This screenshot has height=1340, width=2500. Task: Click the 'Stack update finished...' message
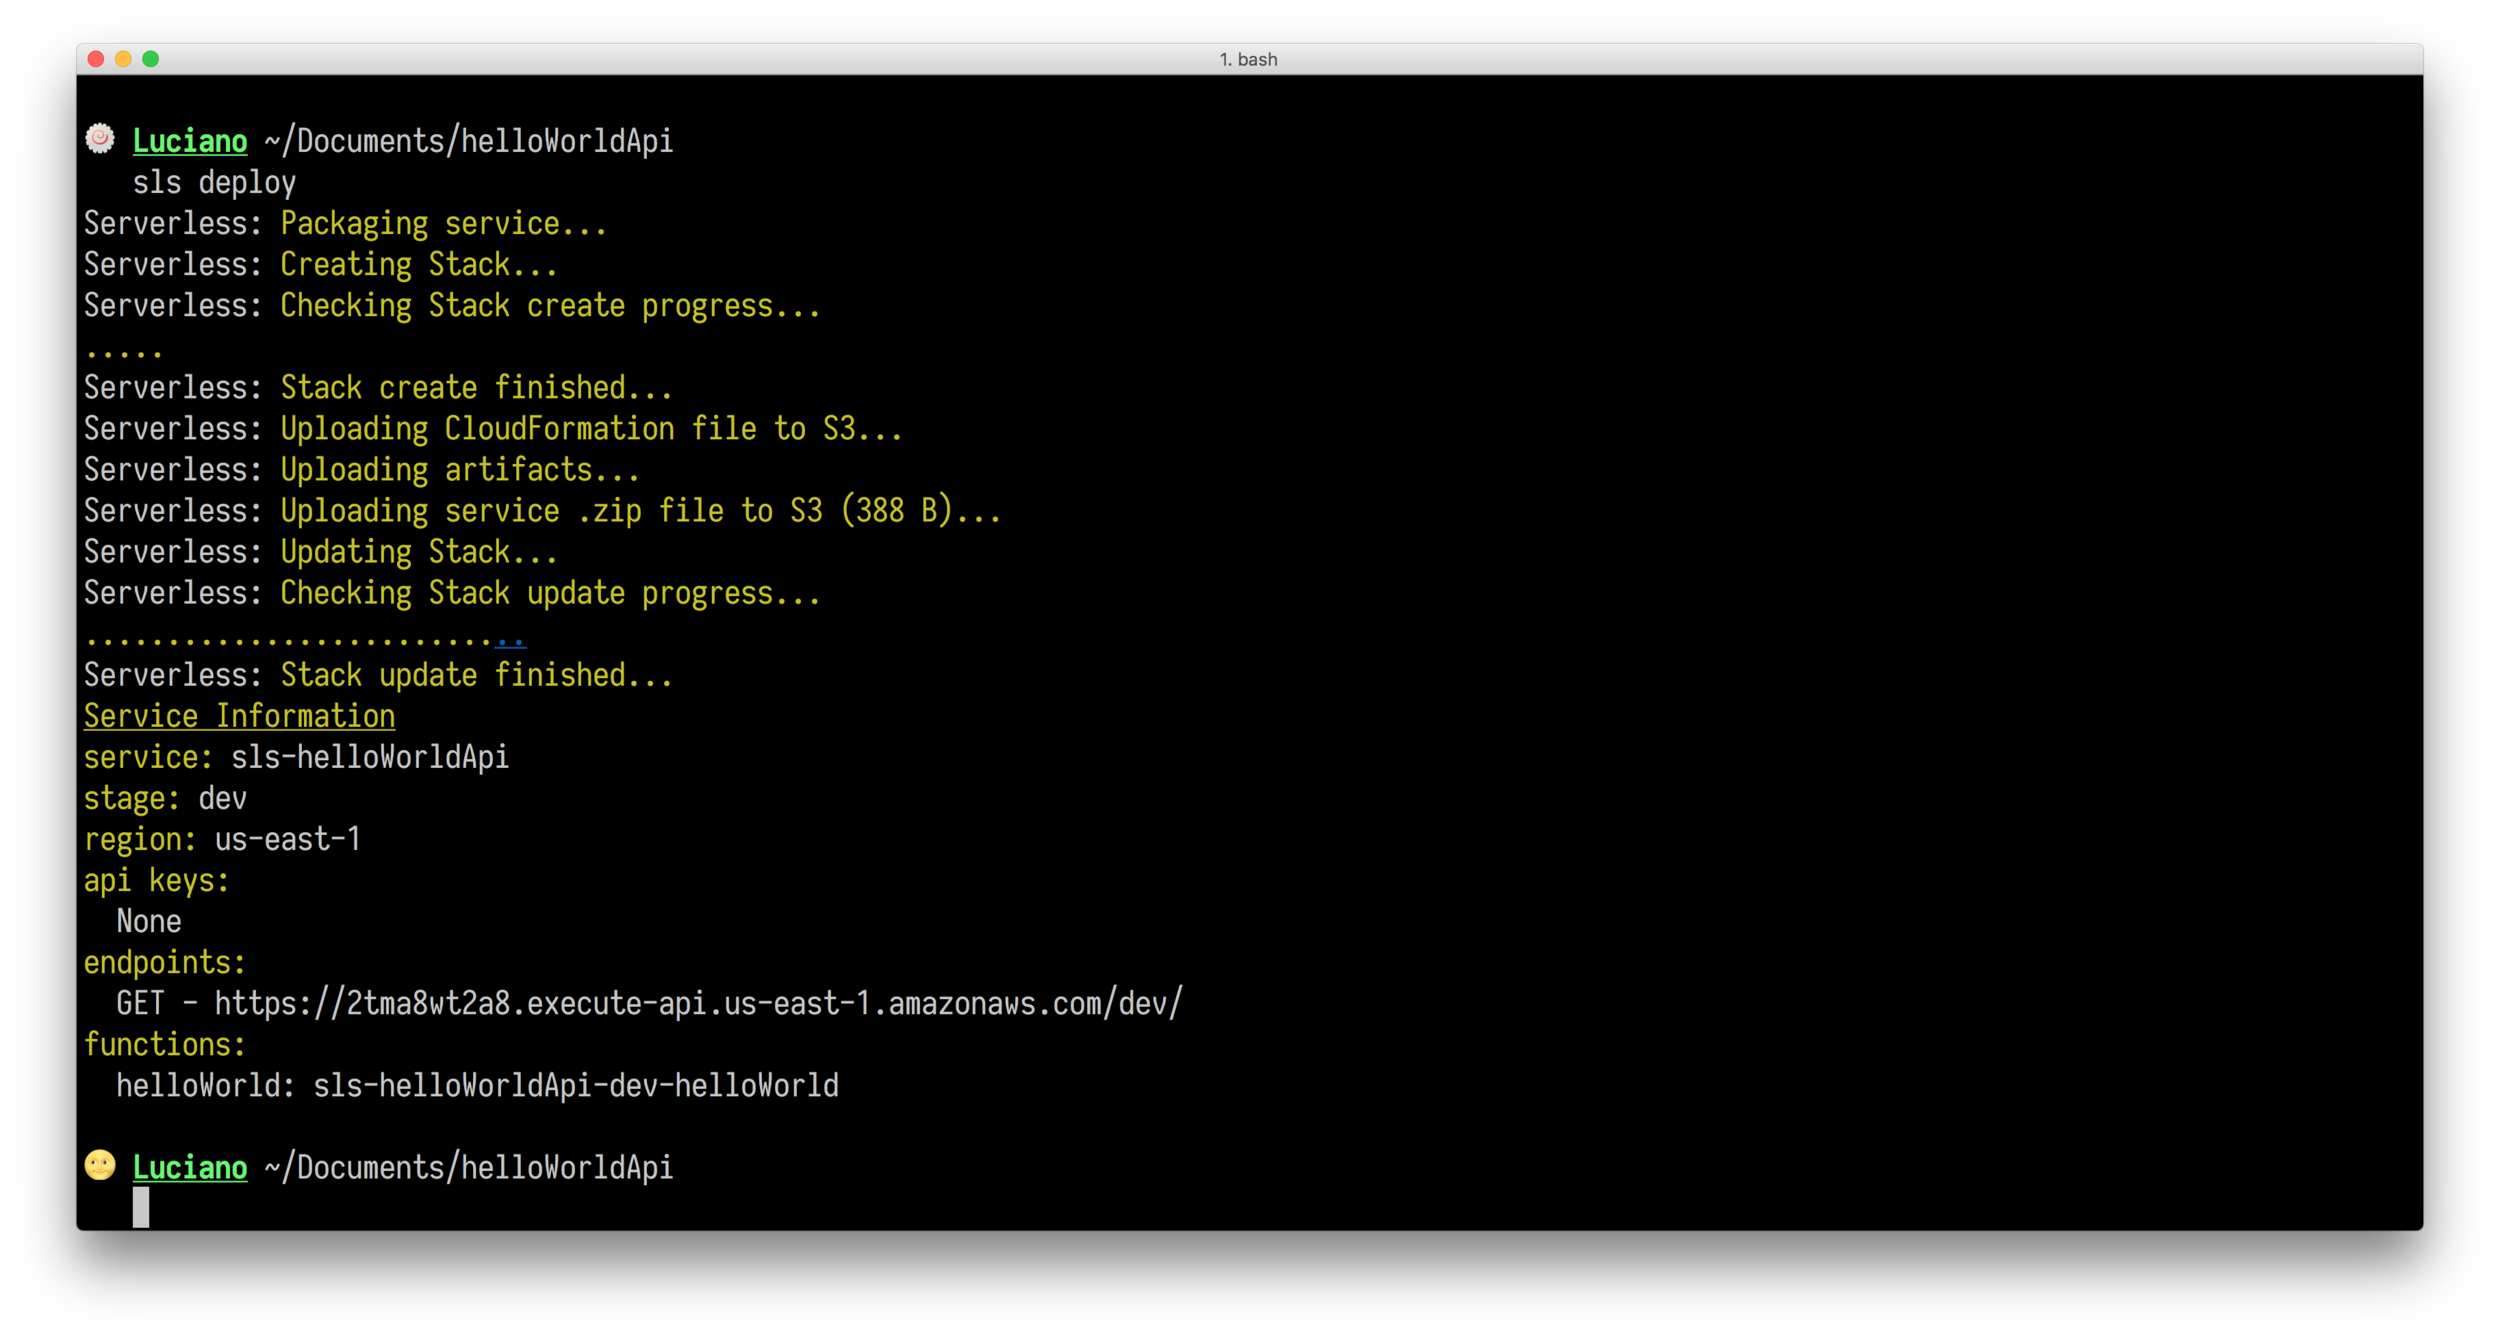pyautogui.click(x=476, y=675)
